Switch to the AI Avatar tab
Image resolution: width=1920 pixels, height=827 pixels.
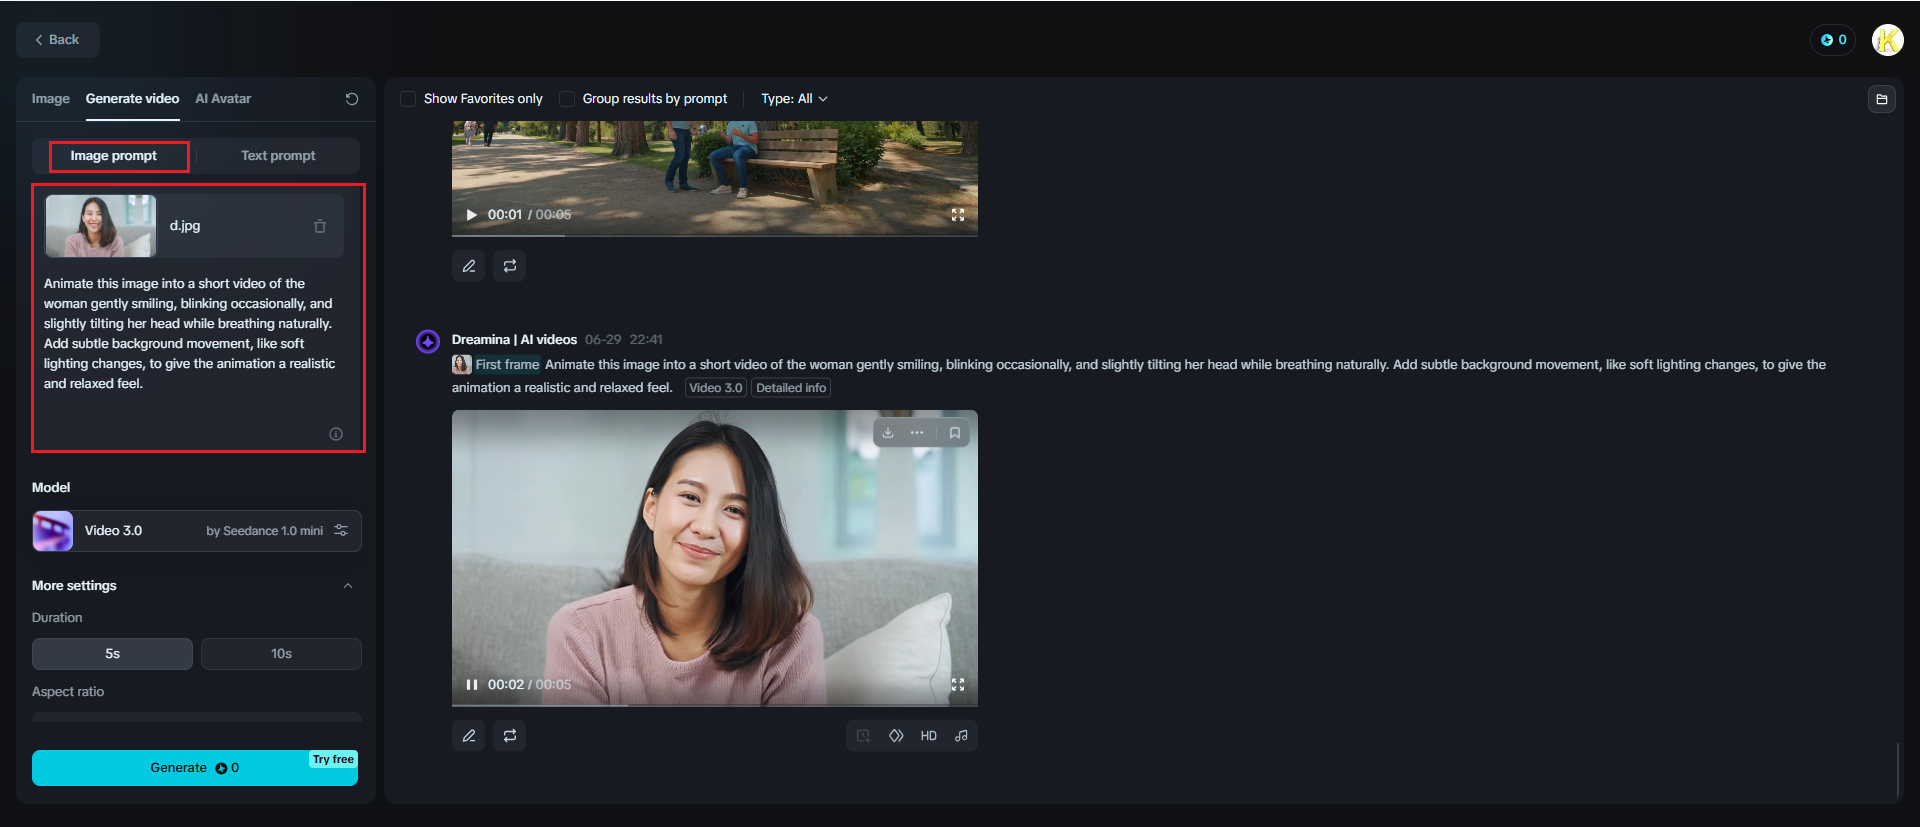pos(223,99)
